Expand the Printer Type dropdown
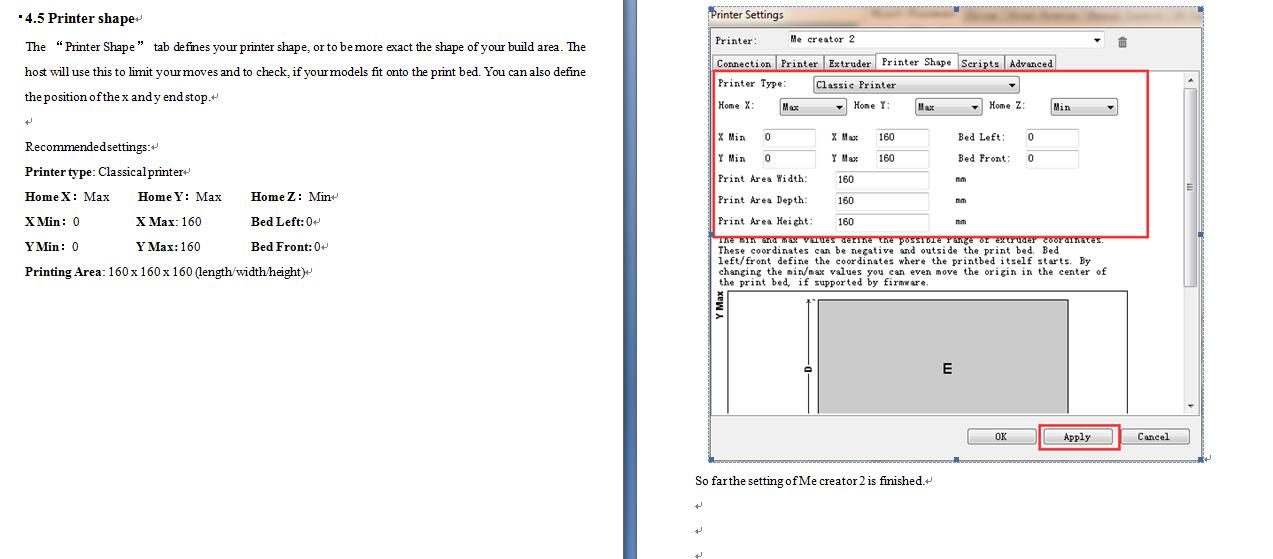This screenshot has height=559, width=1273. click(915, 85)
